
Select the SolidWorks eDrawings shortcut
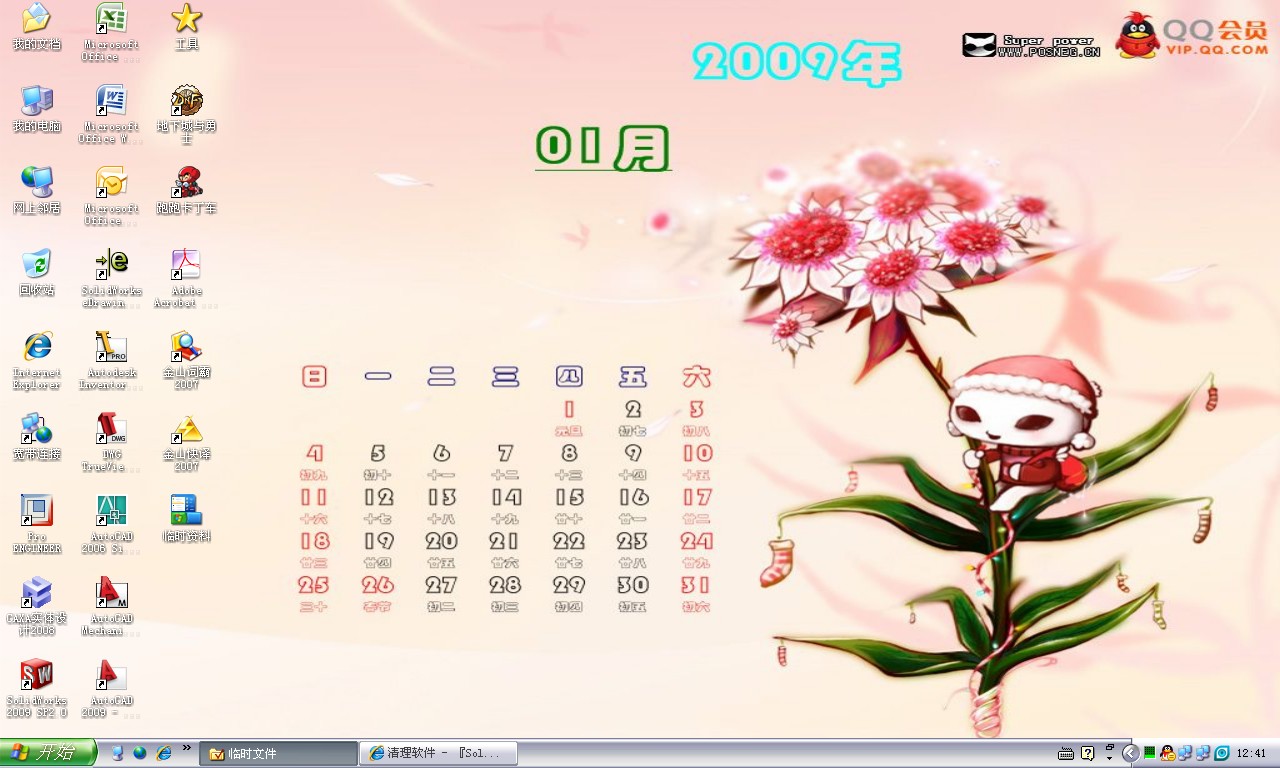[111, 279]
